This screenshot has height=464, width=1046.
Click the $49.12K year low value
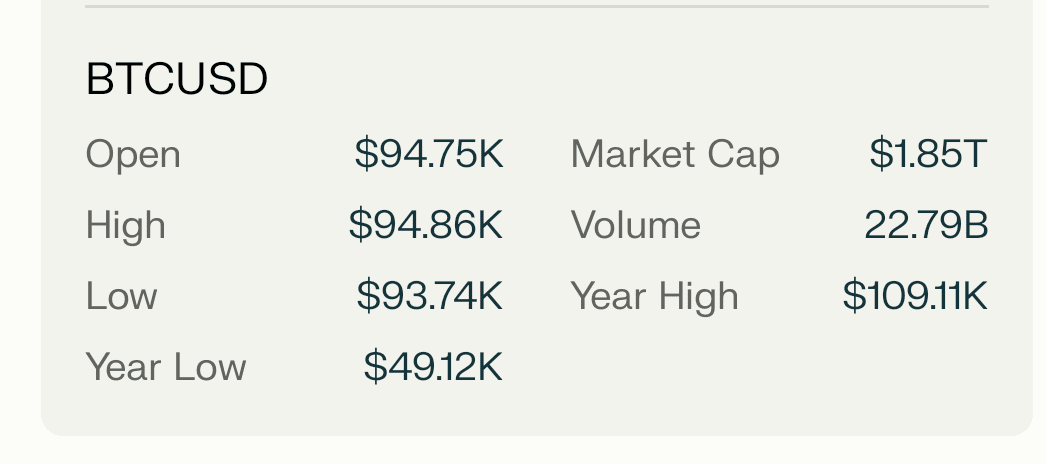coord(433,367)
